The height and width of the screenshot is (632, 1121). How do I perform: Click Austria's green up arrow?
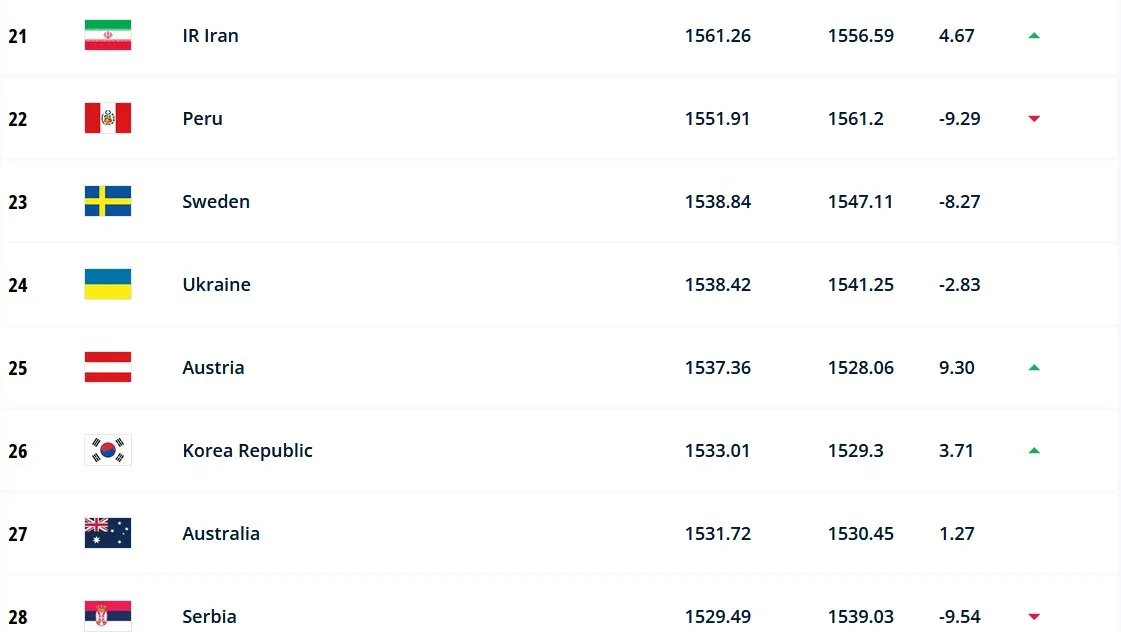[1034, 368]
